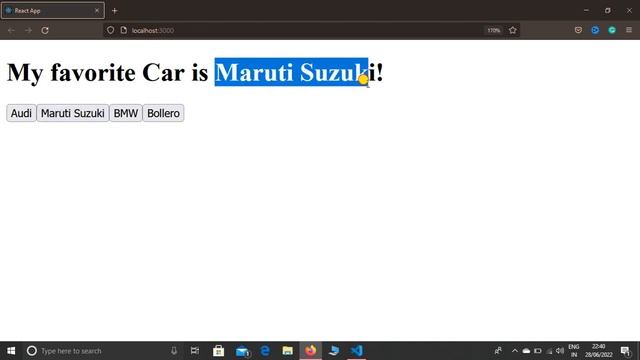Choose the Maruti Suzuki button

pyautogui.click(x=73, y=113)
